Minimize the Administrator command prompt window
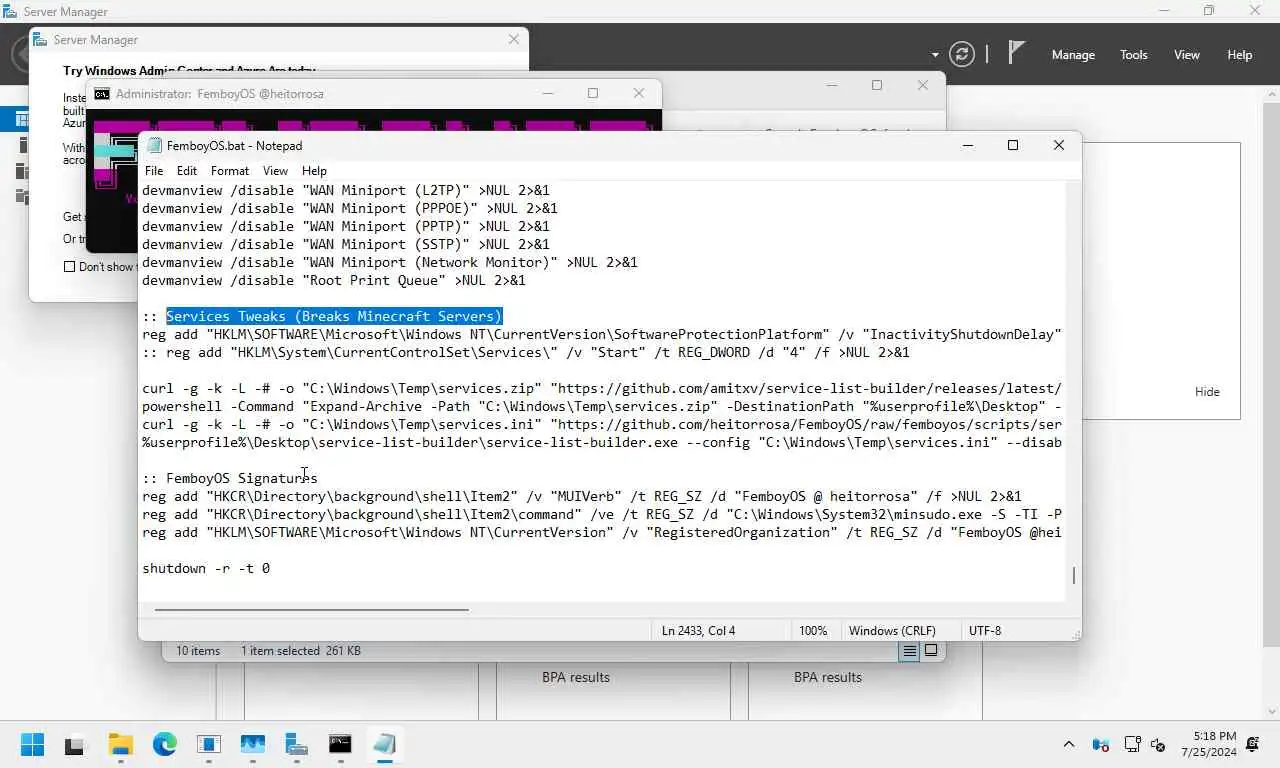1280x768 pixels. [x=548, y=93]
